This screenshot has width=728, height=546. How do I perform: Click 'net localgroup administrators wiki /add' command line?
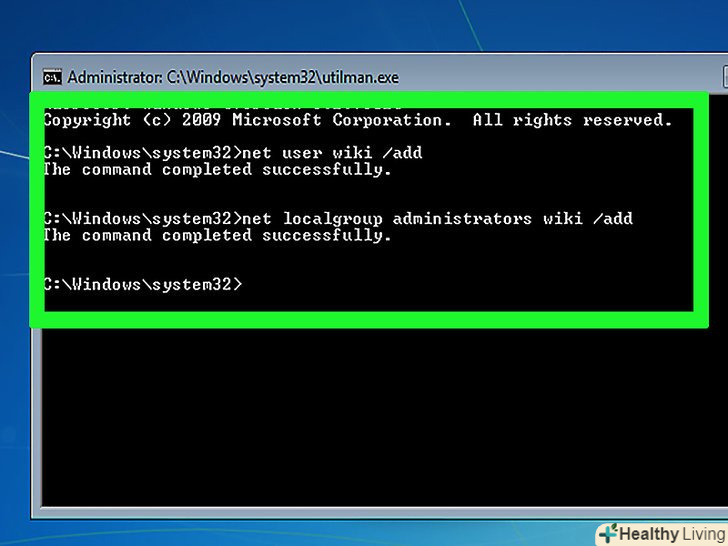coord(338,219)
